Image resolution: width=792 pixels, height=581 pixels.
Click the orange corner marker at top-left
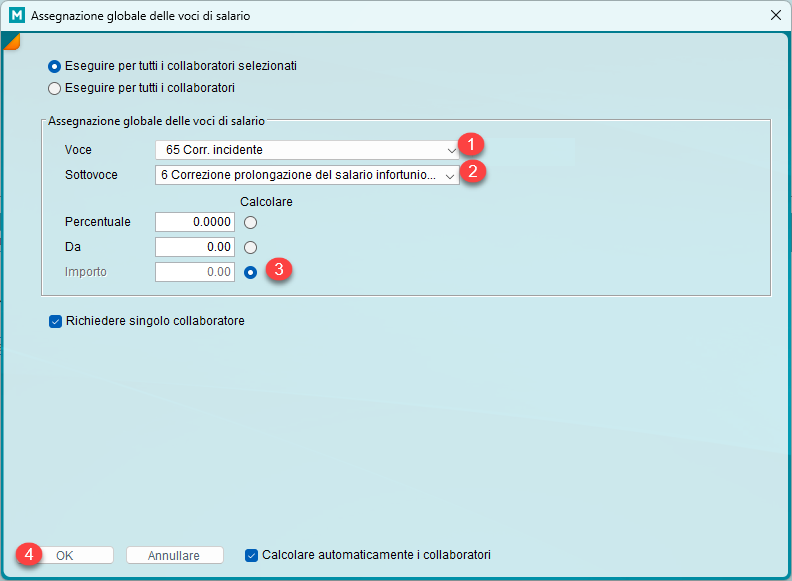(11, 40)
